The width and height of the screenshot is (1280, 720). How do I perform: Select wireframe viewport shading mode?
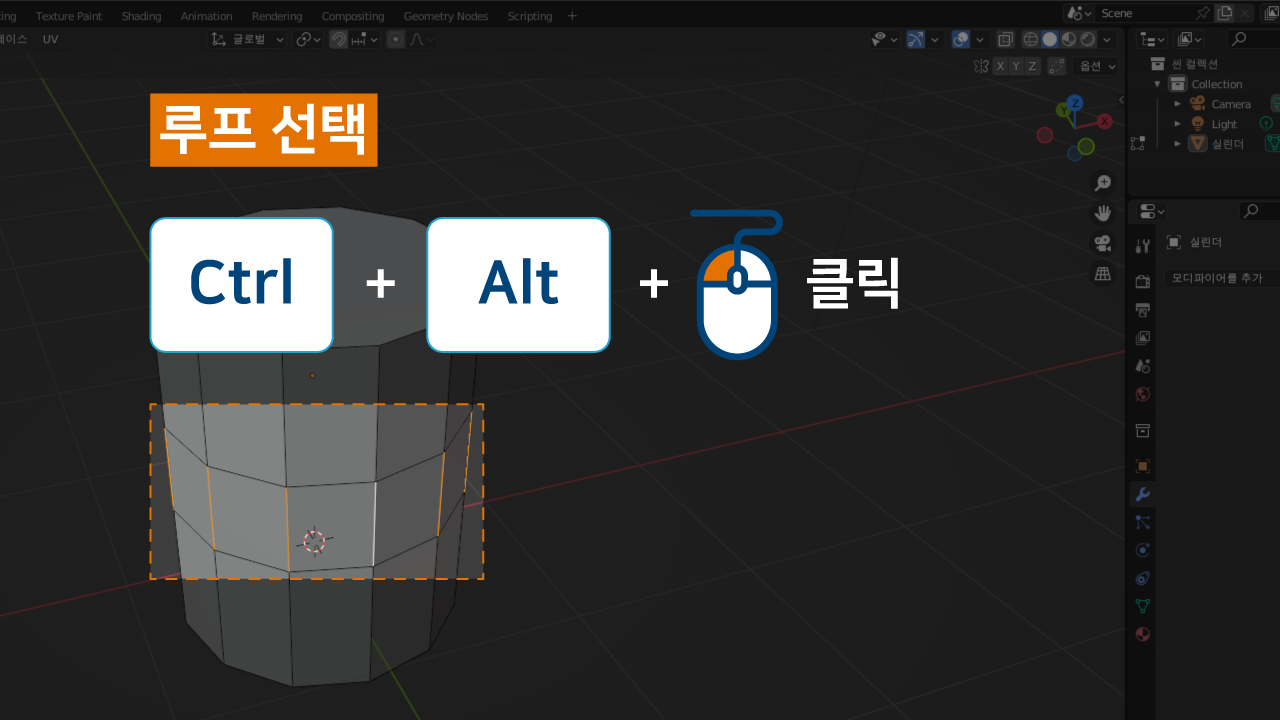coord(1030,39)
